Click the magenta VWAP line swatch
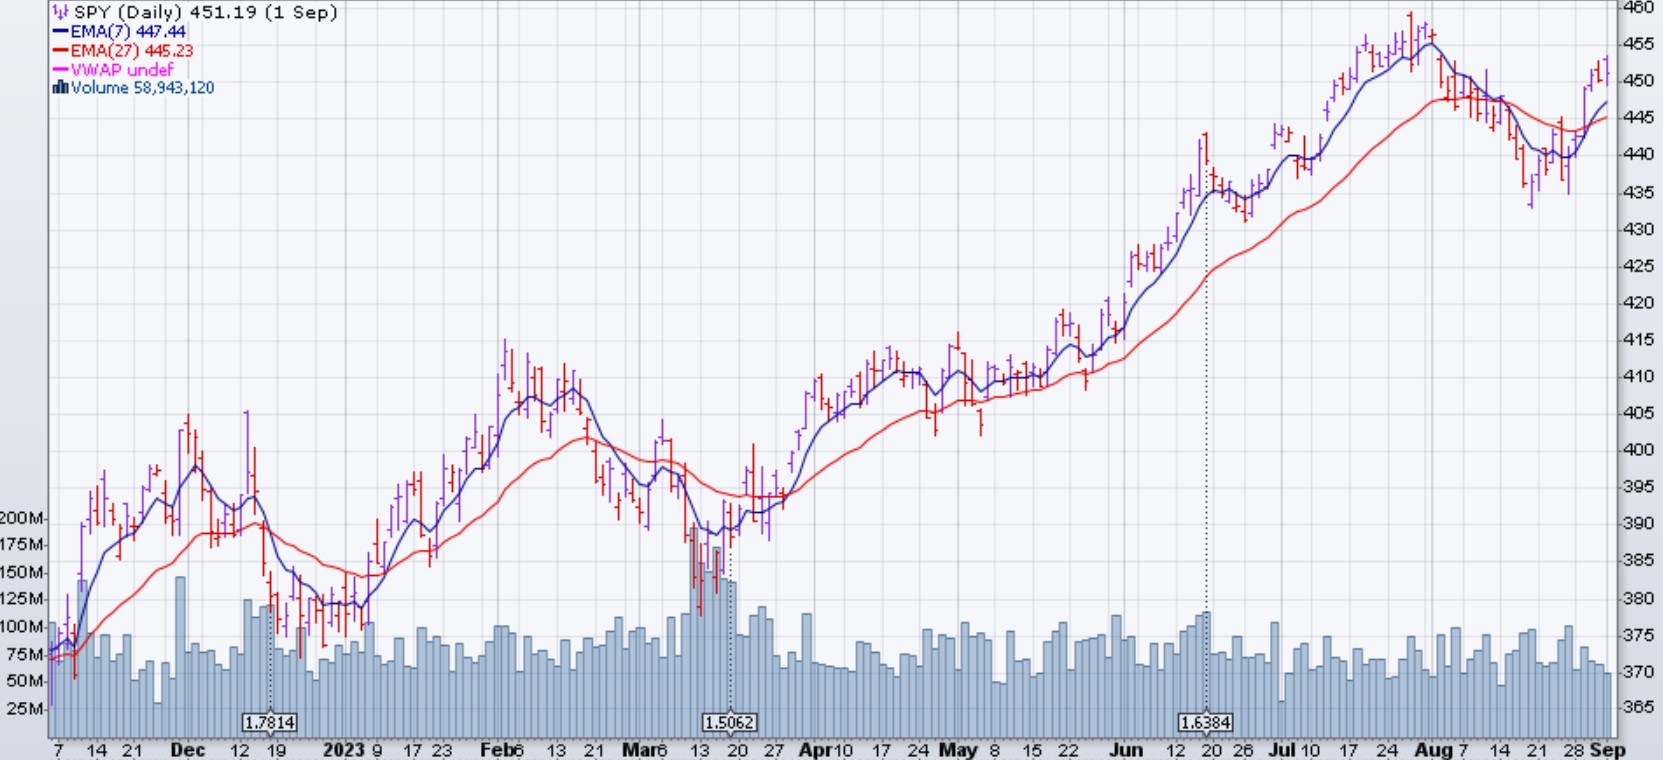 [60, 70]
